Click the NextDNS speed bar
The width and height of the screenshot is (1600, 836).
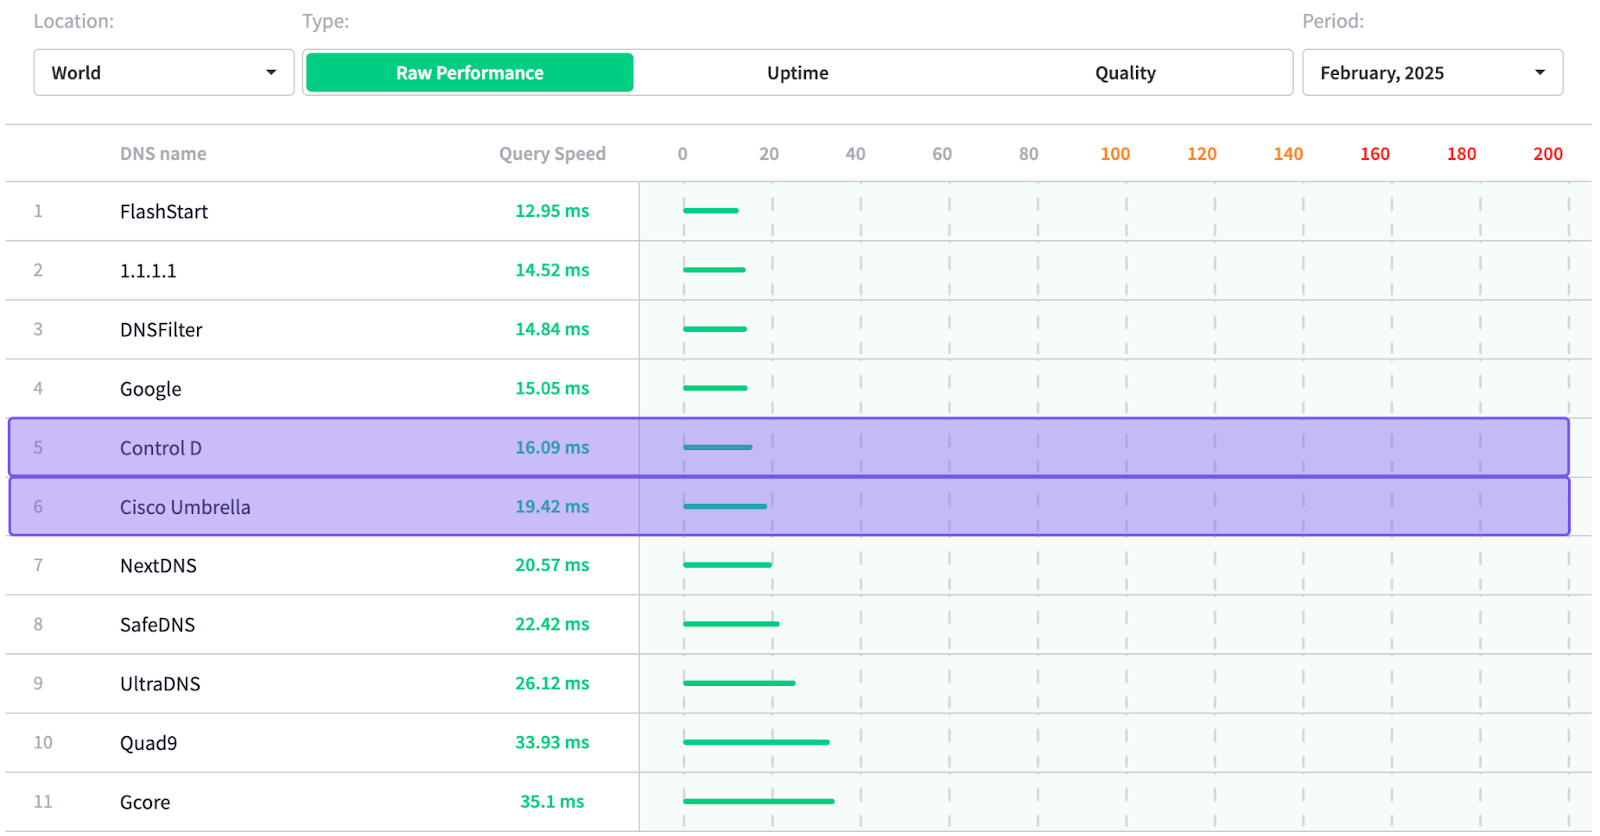727,565
